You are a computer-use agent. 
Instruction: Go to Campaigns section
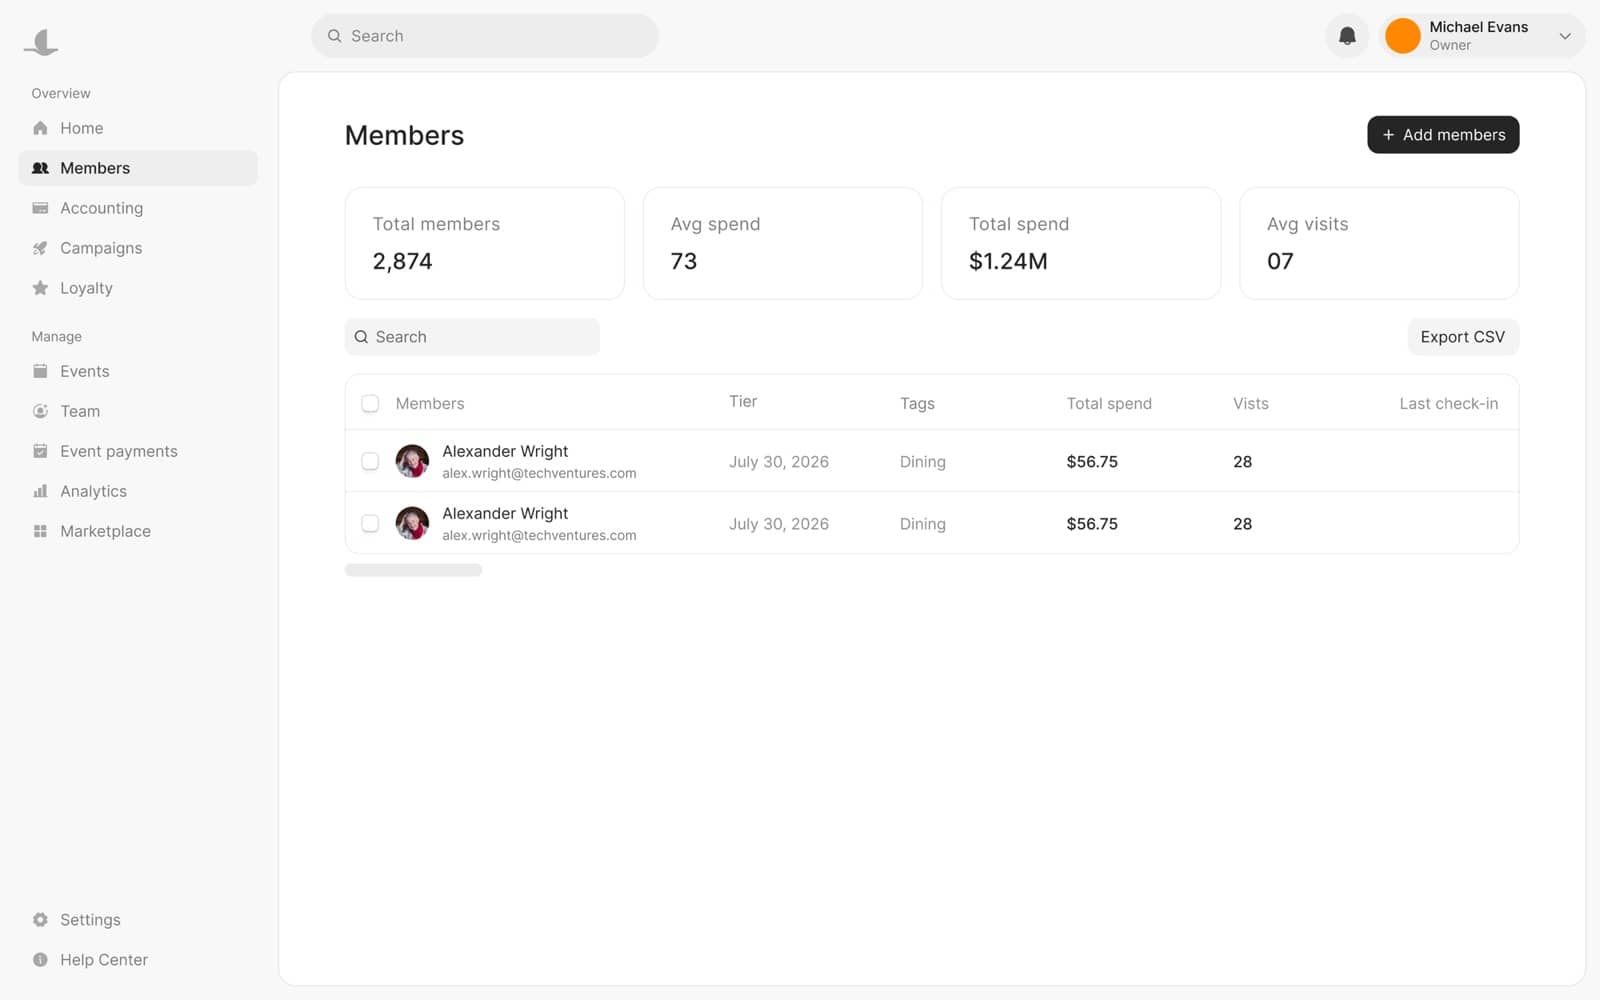pos(138,248)
